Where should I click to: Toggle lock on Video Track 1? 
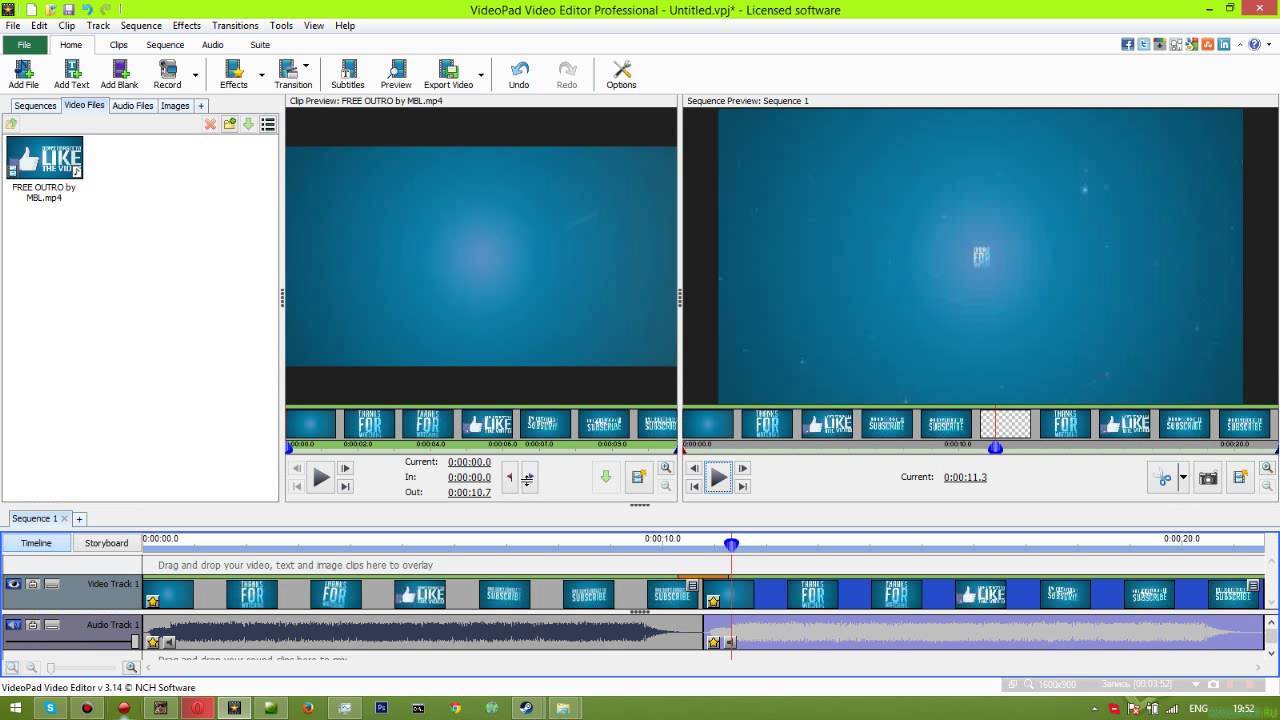33,584
